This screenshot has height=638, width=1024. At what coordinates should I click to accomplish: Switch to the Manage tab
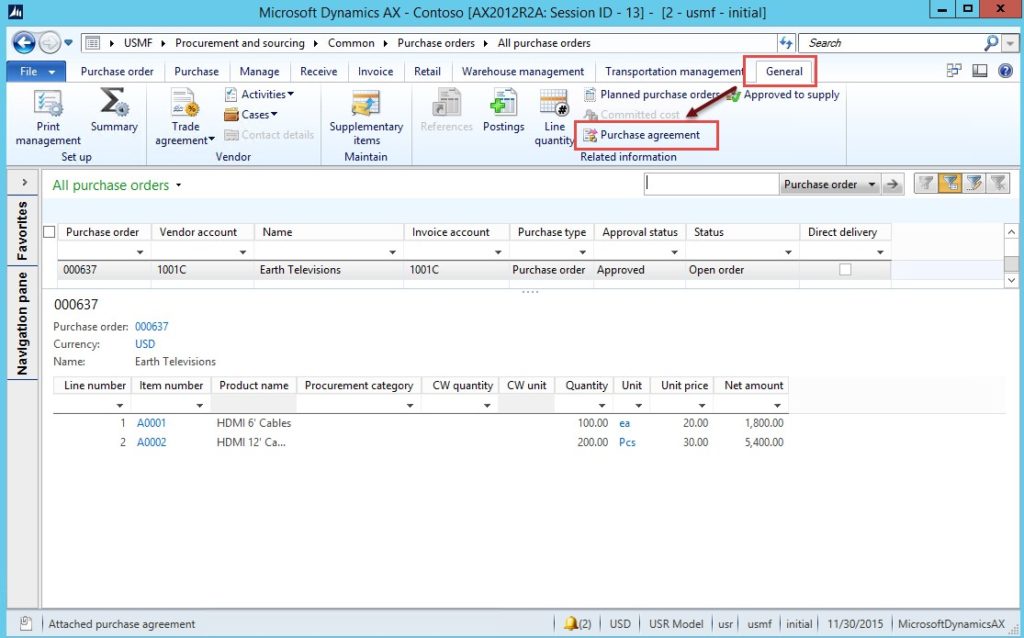(259, 71)
